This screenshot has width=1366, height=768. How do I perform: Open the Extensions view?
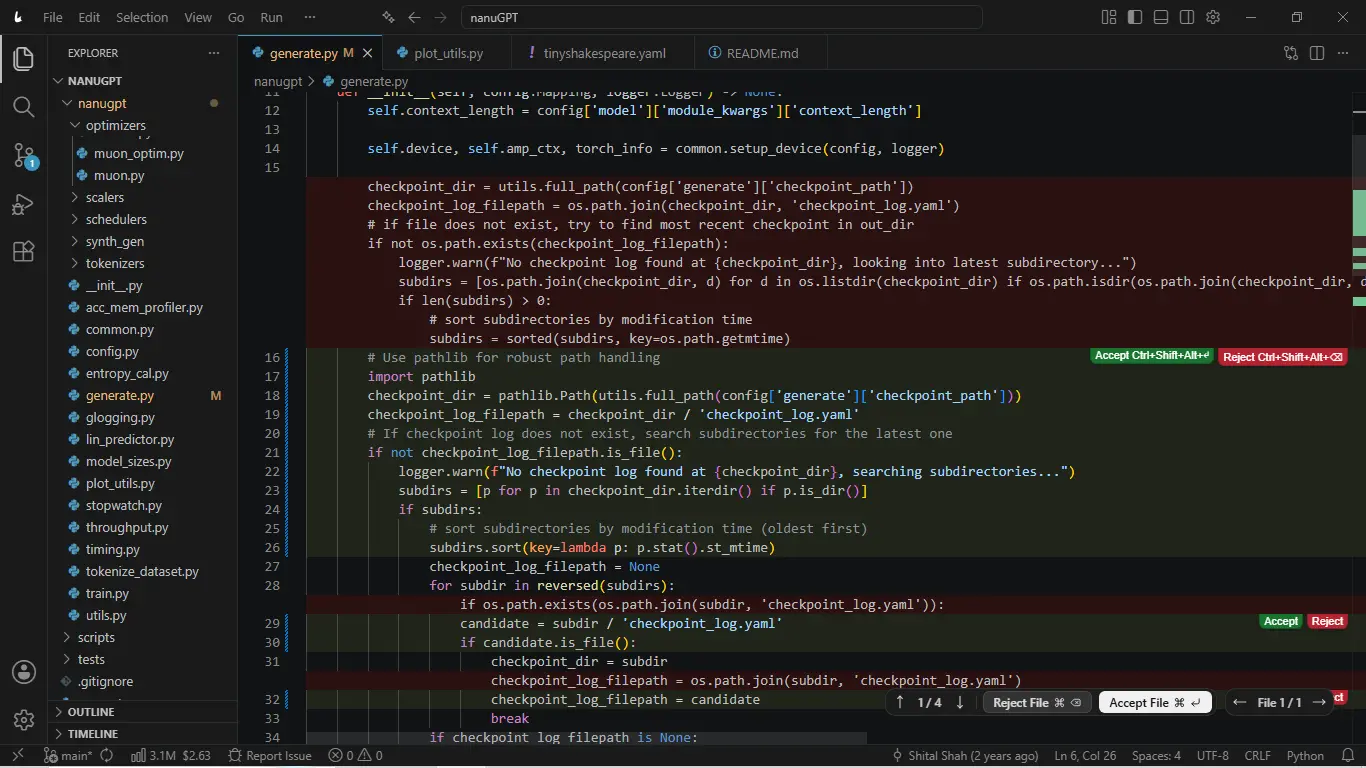23,252
